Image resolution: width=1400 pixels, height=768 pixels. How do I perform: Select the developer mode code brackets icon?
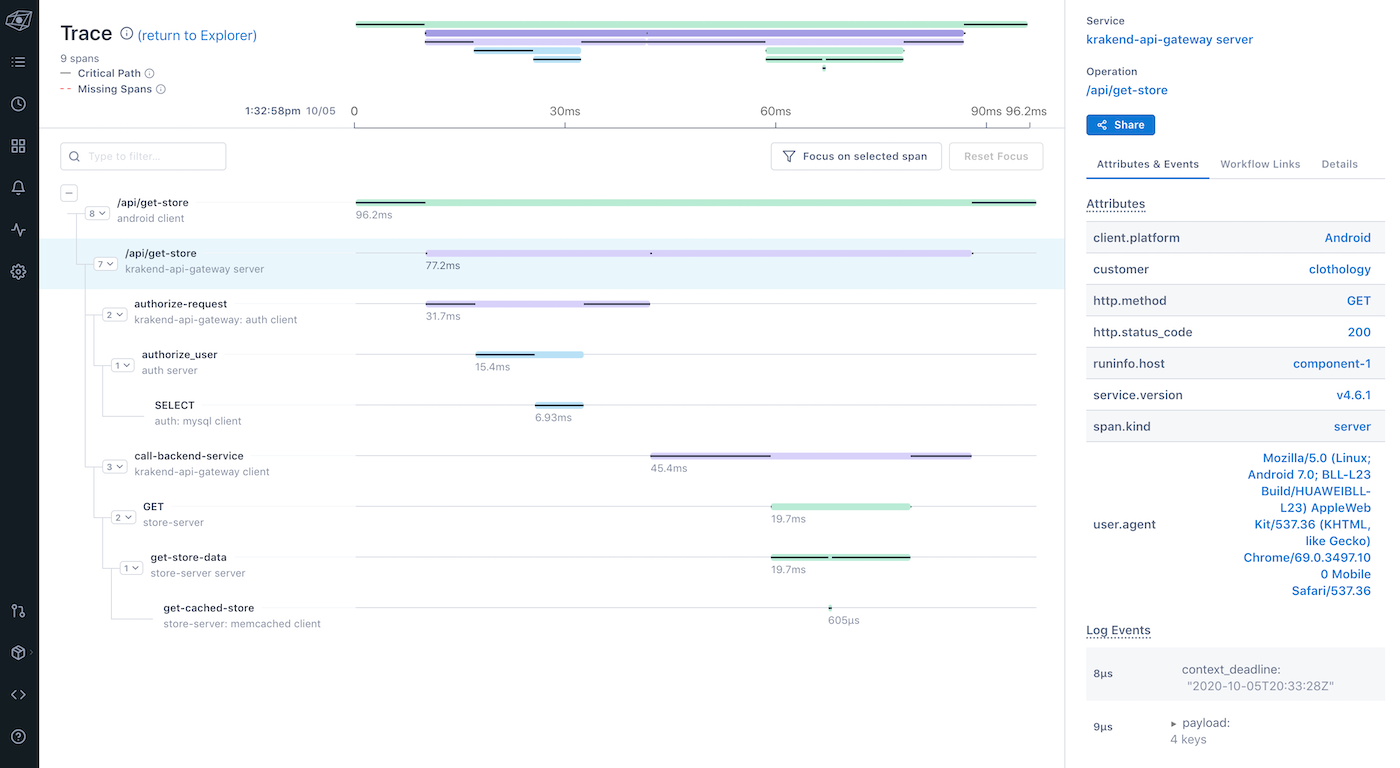[18, 694]
